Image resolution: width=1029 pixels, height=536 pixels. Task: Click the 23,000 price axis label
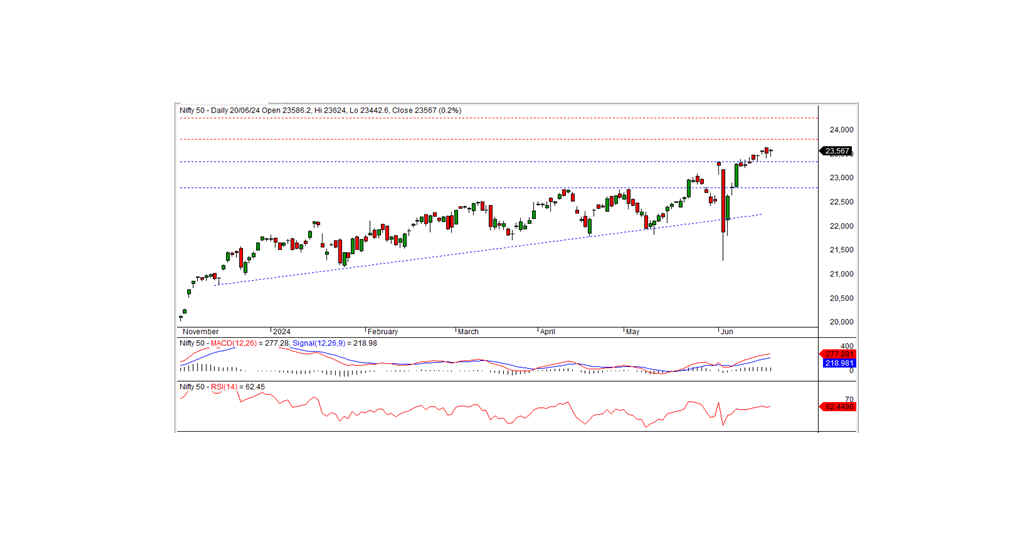[x=841, y=178]
